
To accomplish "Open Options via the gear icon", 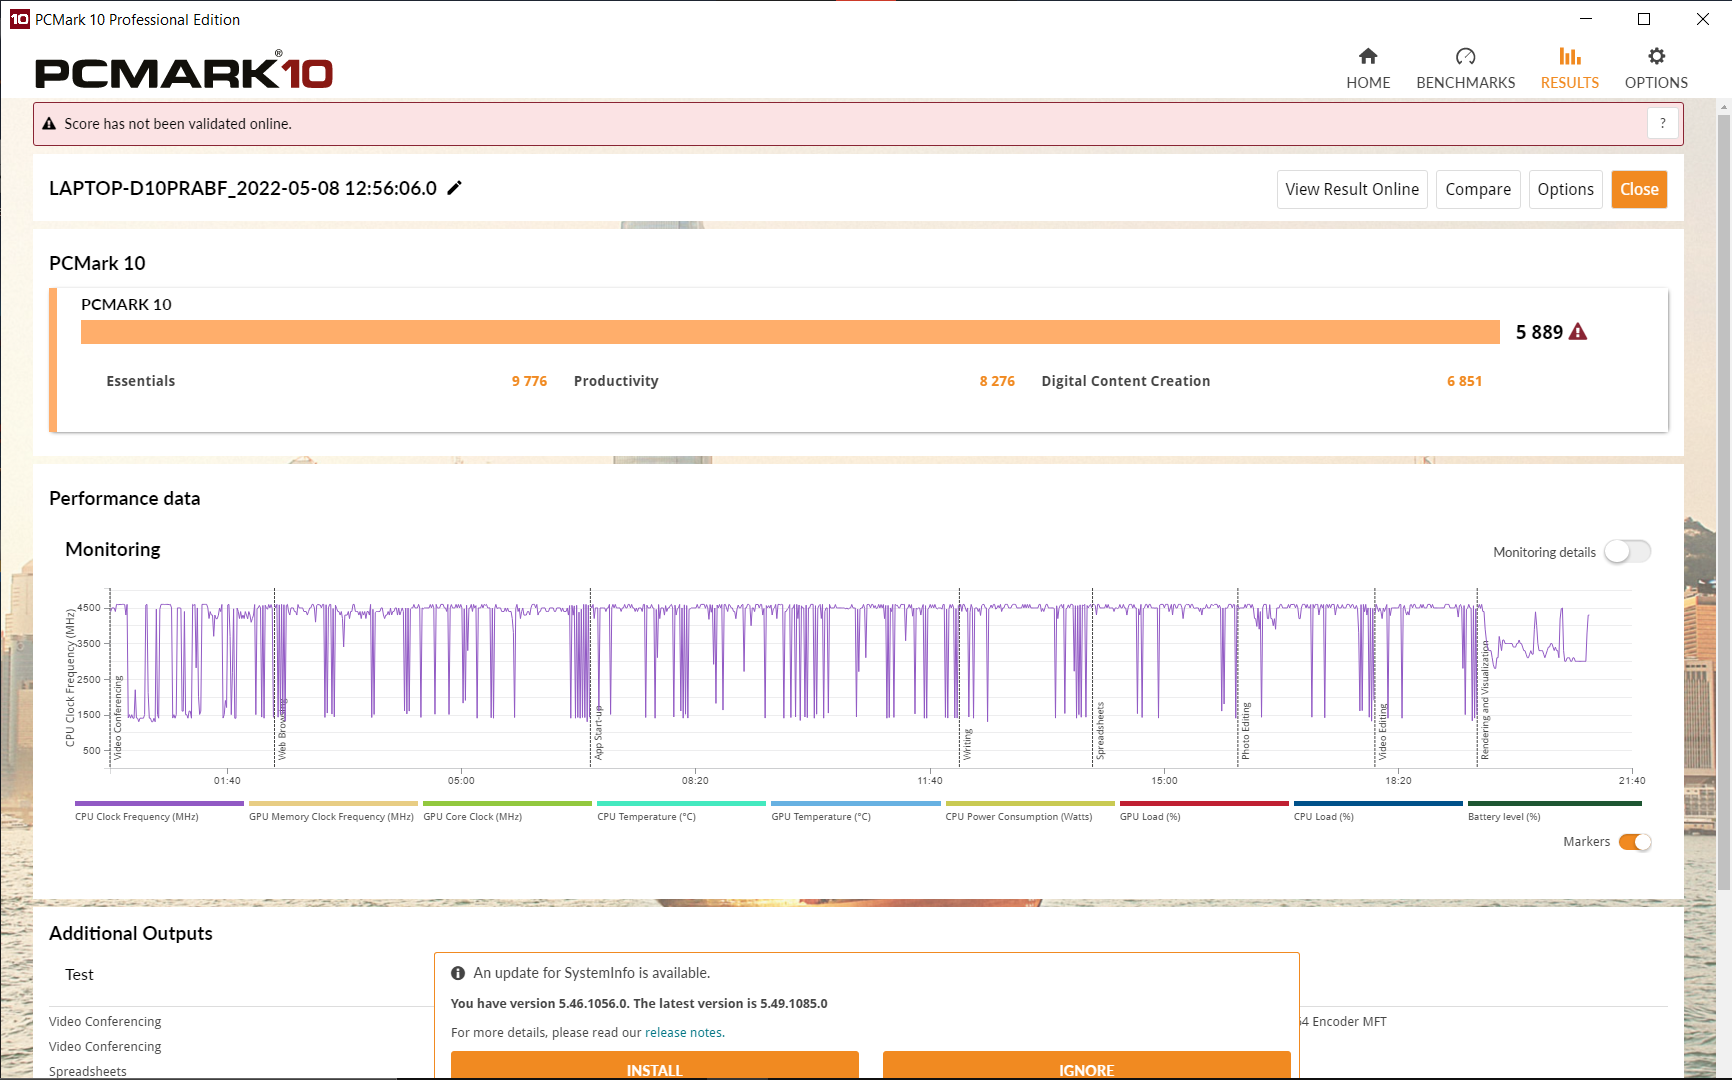I will [x=1656, y=57].
